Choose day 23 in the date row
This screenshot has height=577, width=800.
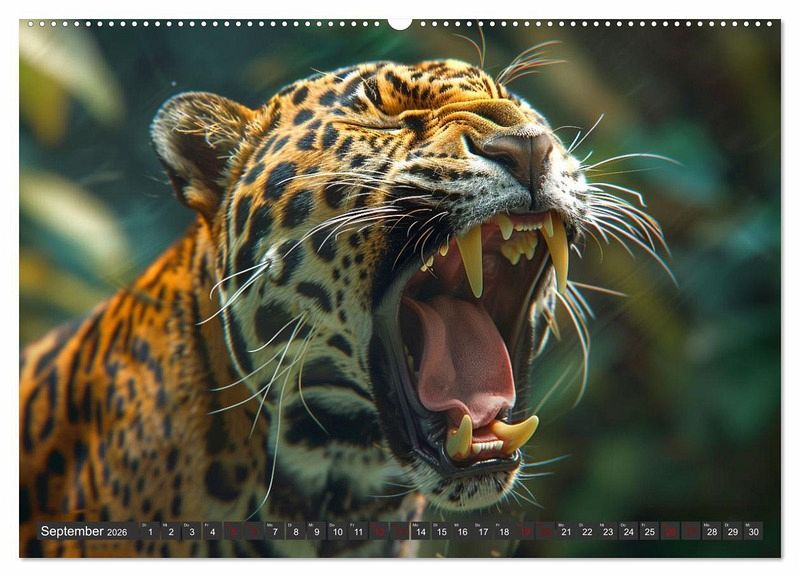pos(608,532)
